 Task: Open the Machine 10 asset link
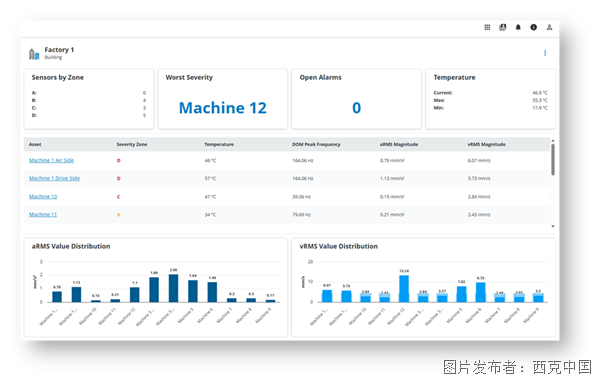click(x=43, y=196)
